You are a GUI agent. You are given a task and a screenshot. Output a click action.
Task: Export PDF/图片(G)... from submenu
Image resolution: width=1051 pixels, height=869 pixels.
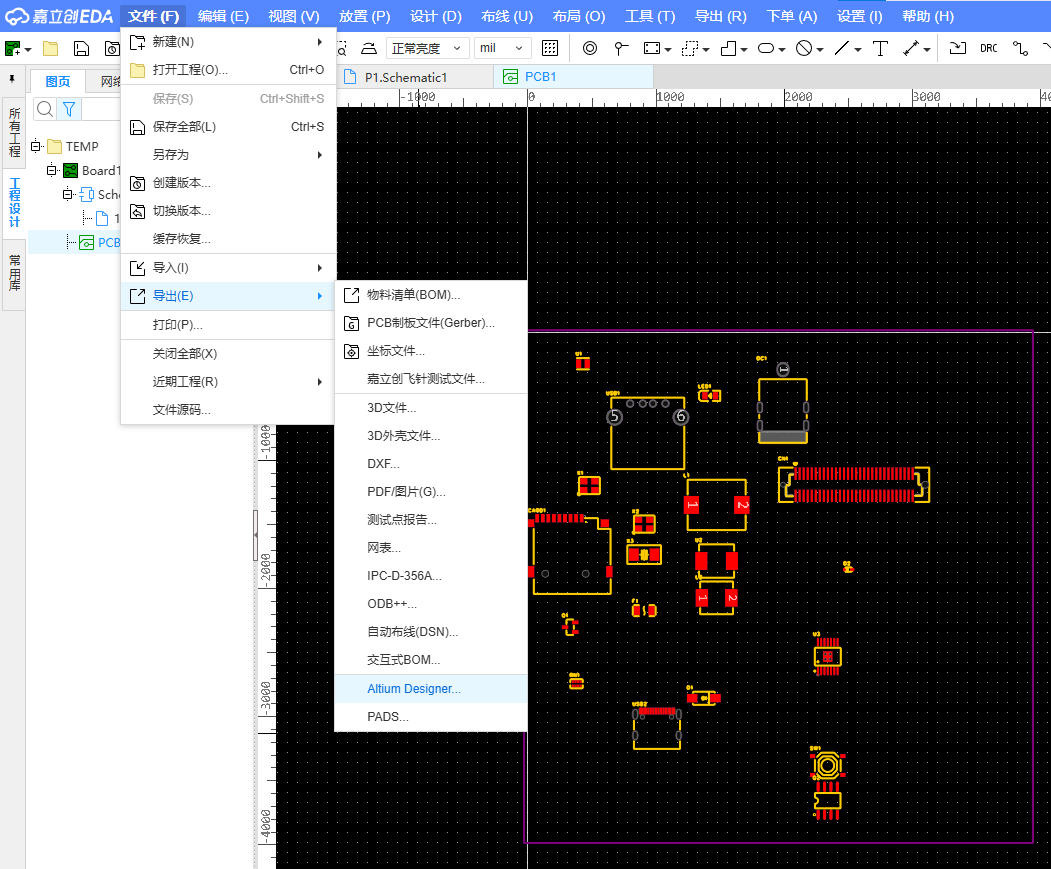coord(431,491)
